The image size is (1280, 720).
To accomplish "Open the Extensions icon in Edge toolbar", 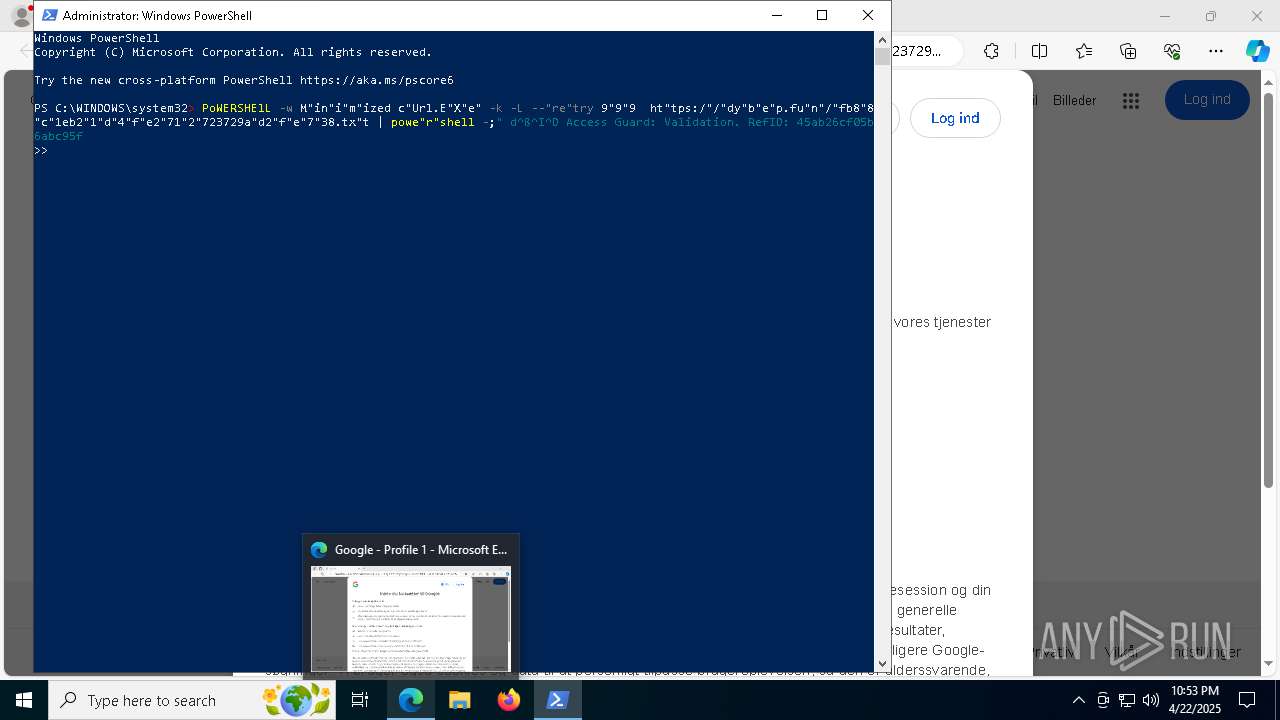I will point(991,51).
